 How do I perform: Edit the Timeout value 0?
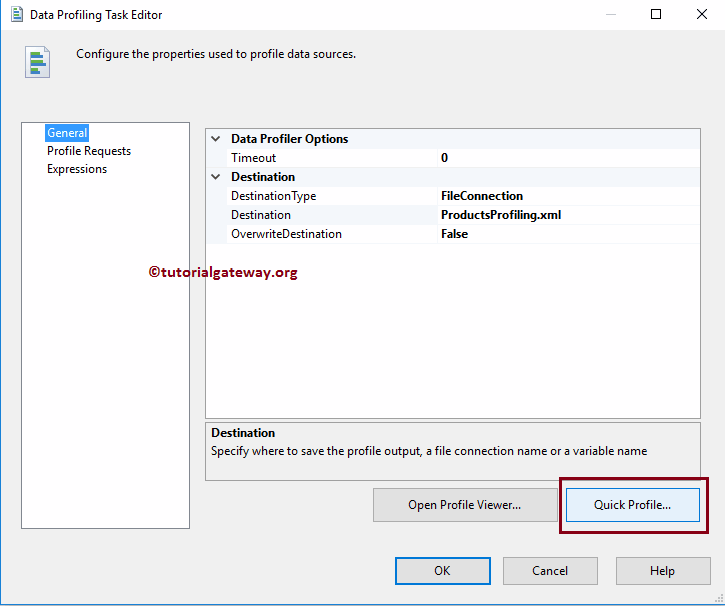click(568, 158)
